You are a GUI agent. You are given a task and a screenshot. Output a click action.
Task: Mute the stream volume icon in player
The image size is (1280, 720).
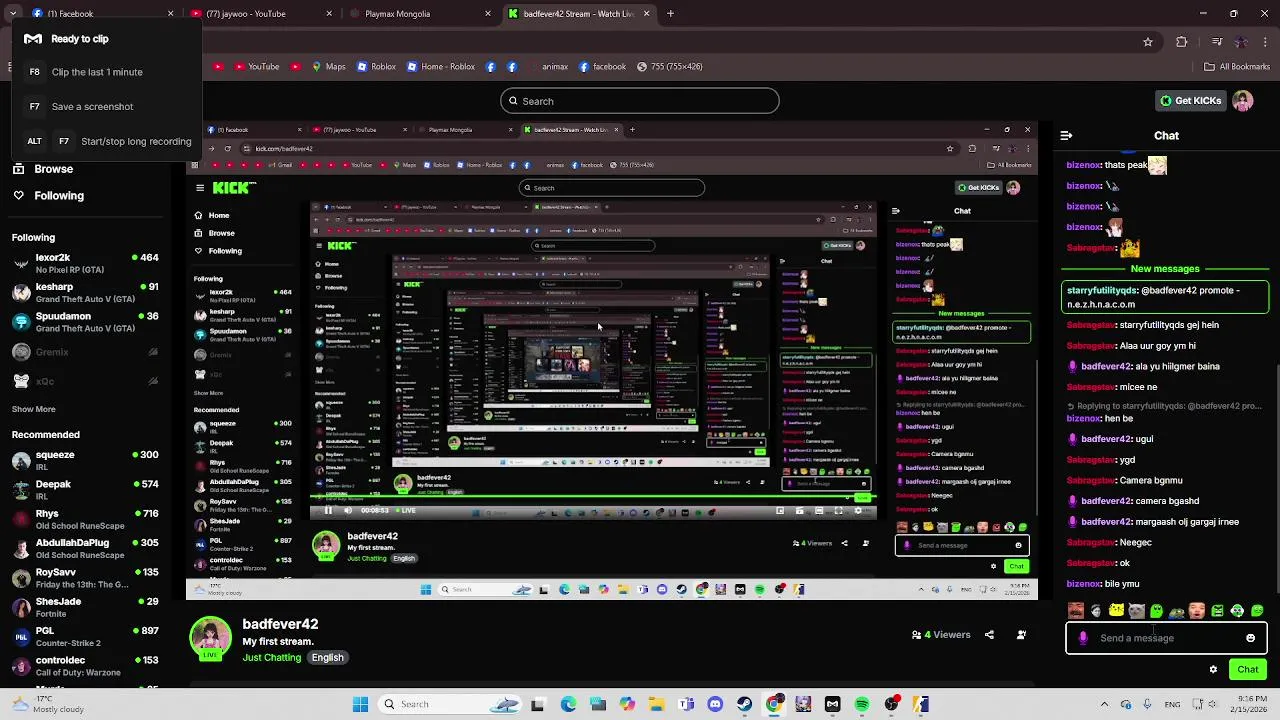[x=347, y=510]
